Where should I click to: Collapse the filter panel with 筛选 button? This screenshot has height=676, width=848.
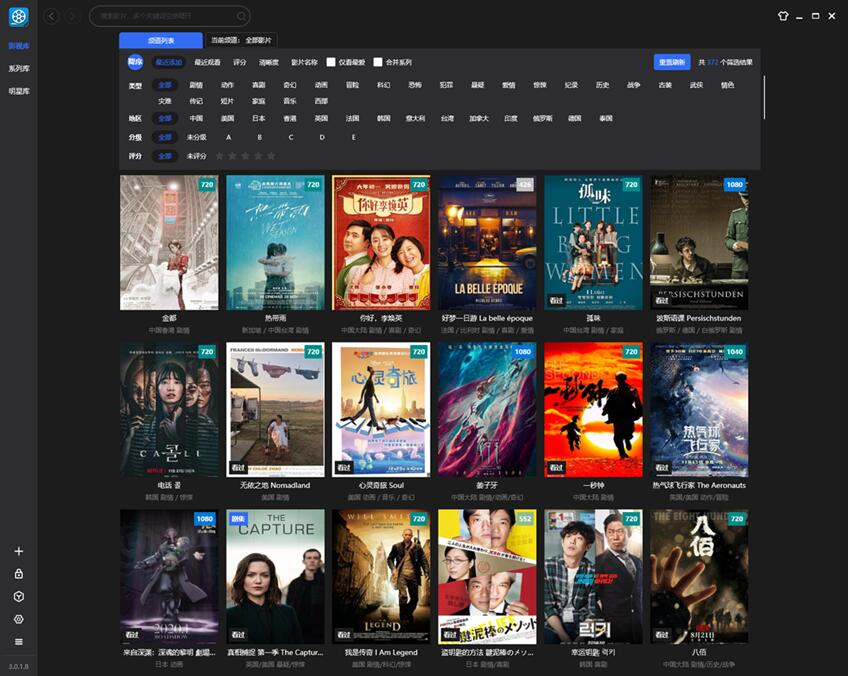[135, 62]
